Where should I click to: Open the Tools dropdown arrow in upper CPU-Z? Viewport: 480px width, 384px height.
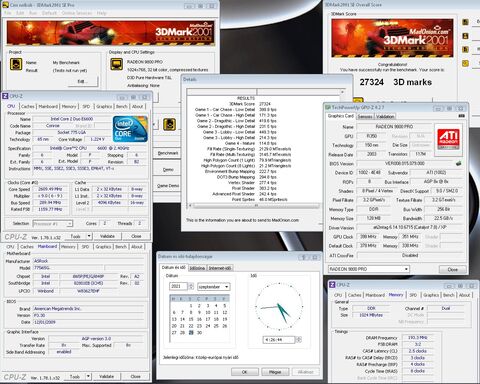pyautogui.click(x=89, y=236)
